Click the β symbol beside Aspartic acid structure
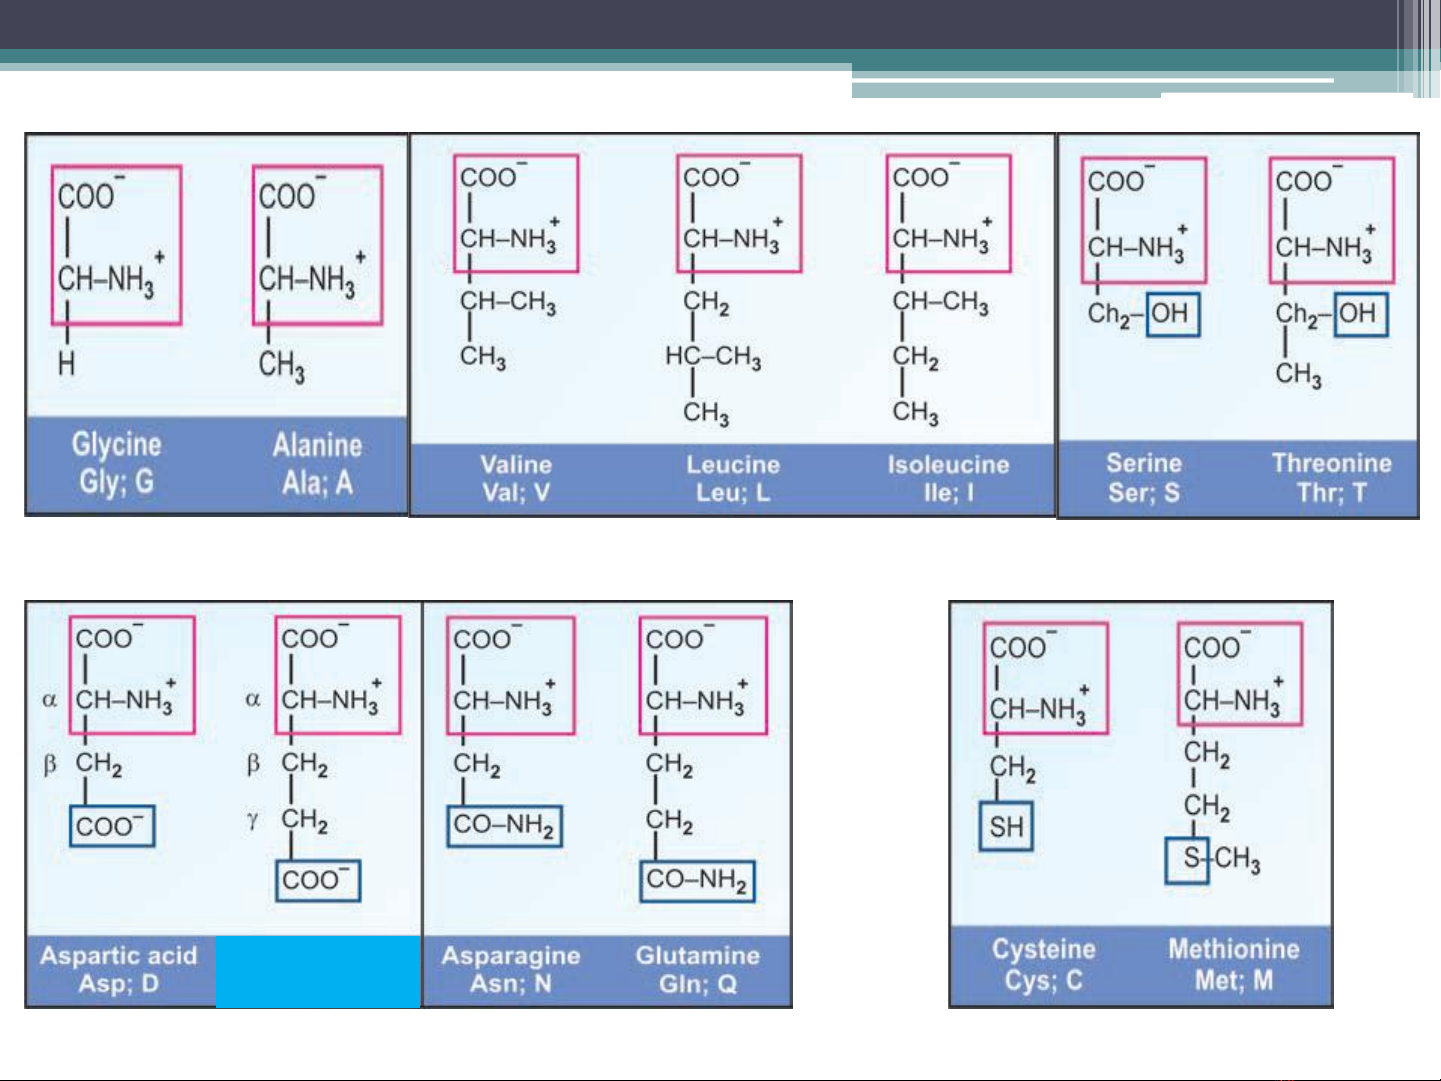 [x=49, y=765]
